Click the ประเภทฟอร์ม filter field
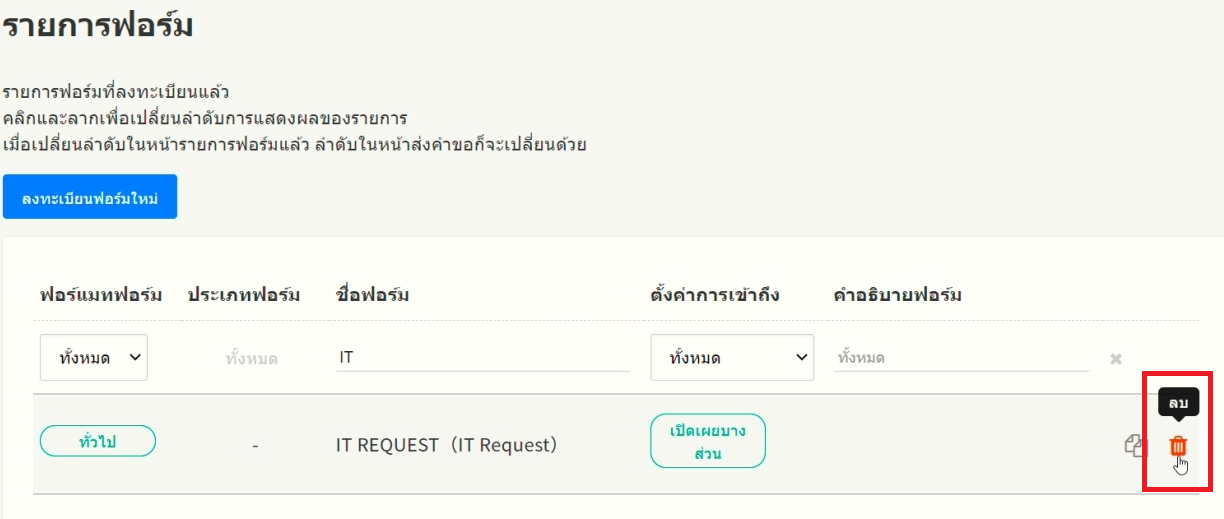This screenshot has width=1224, height=519. 251,358
